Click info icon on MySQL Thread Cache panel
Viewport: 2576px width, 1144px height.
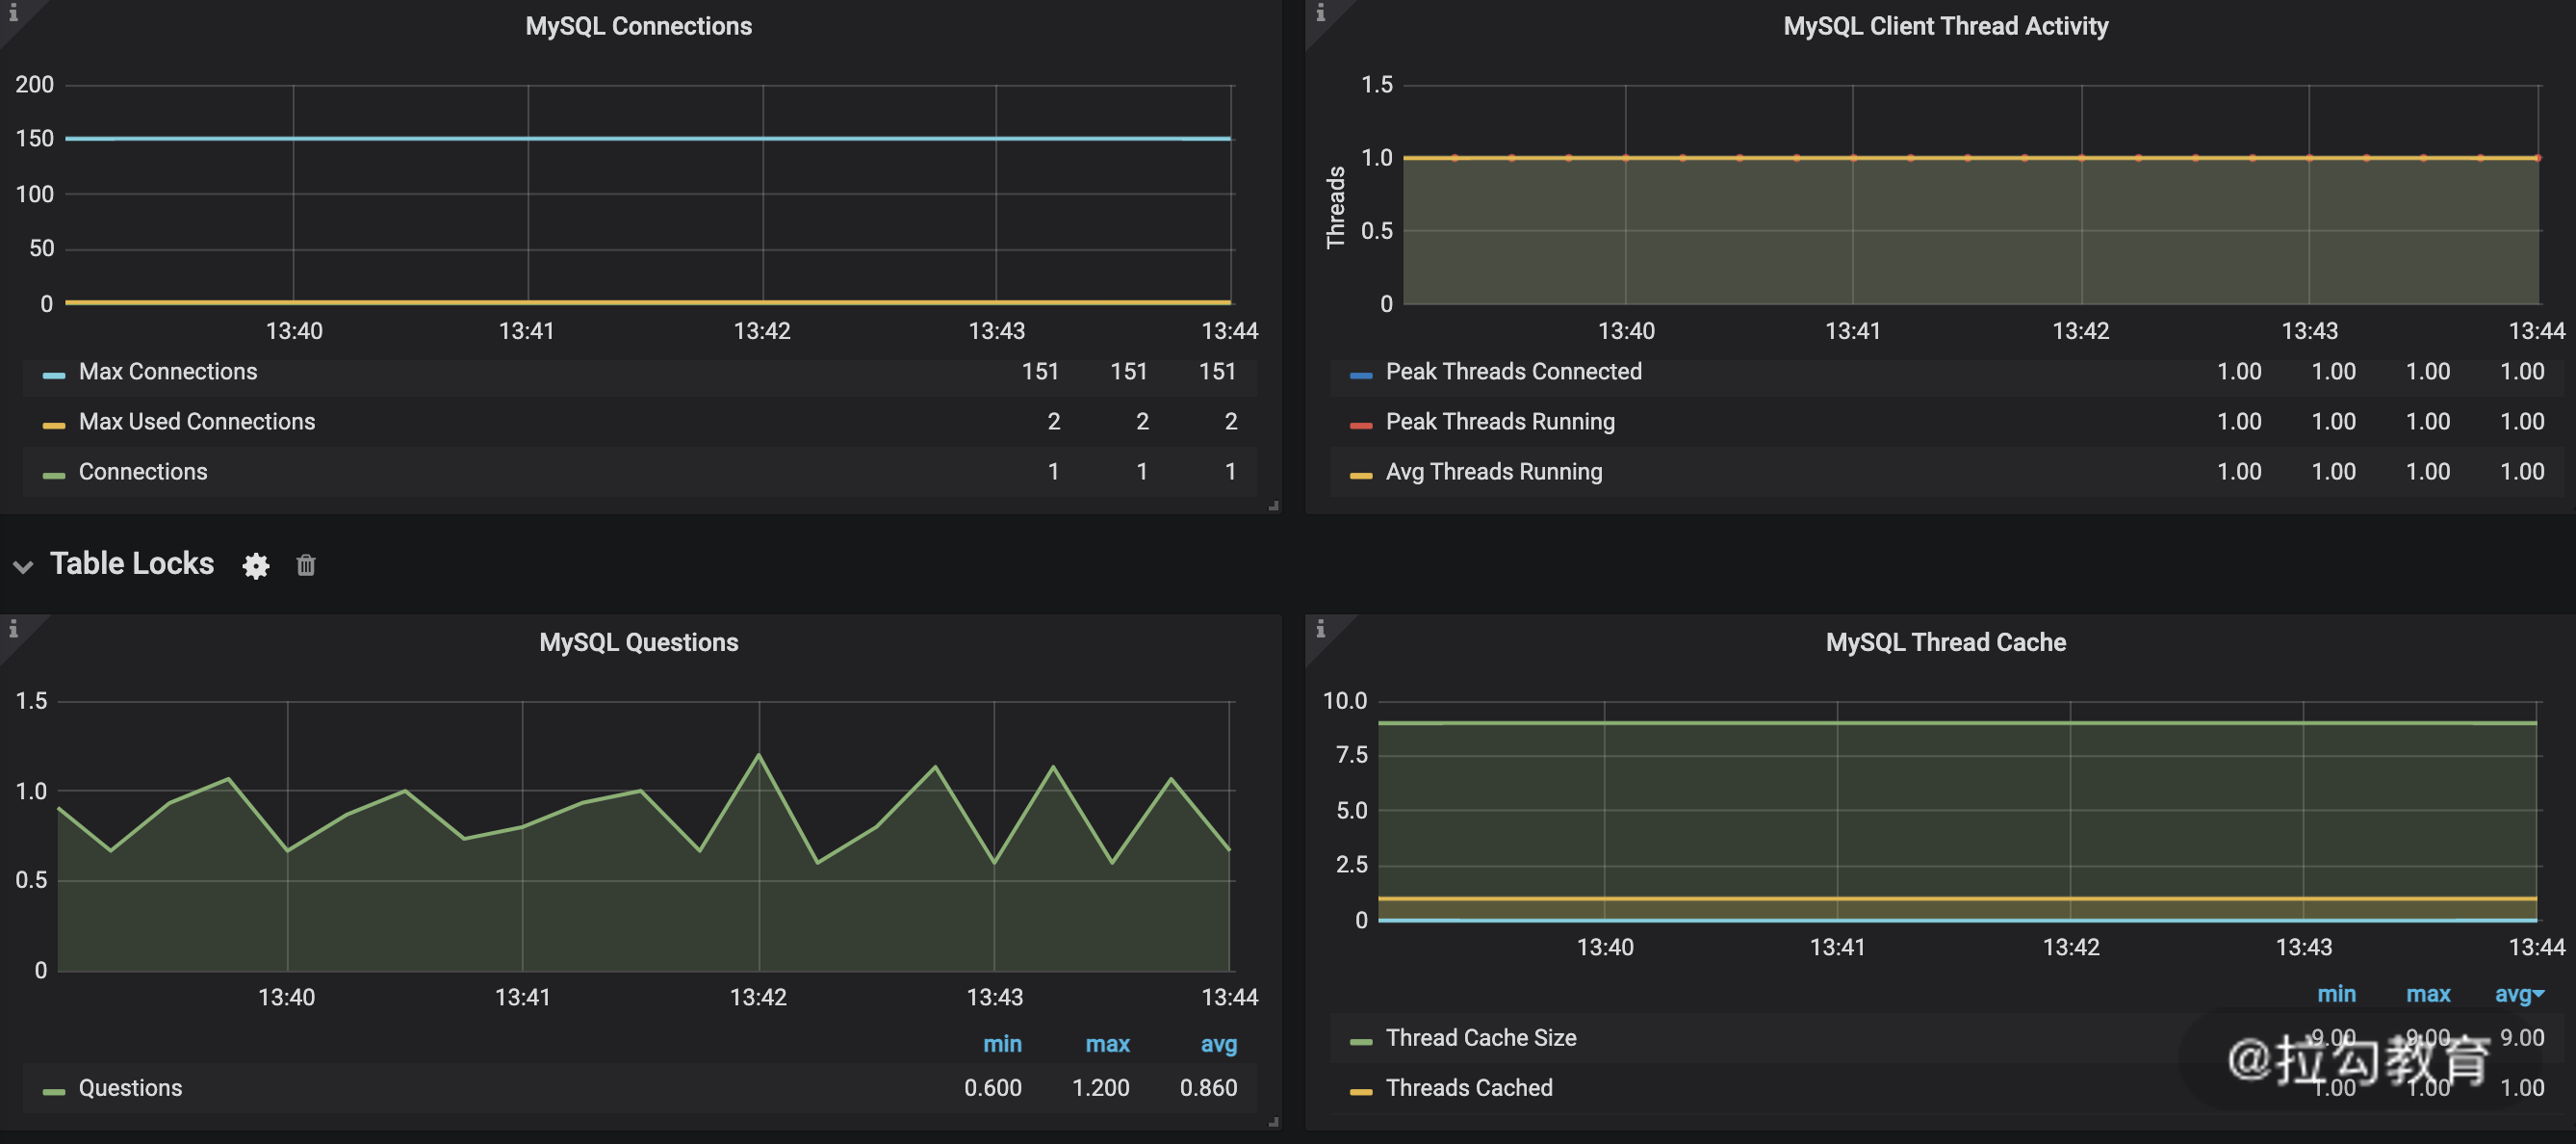(x=1320, y=629)
